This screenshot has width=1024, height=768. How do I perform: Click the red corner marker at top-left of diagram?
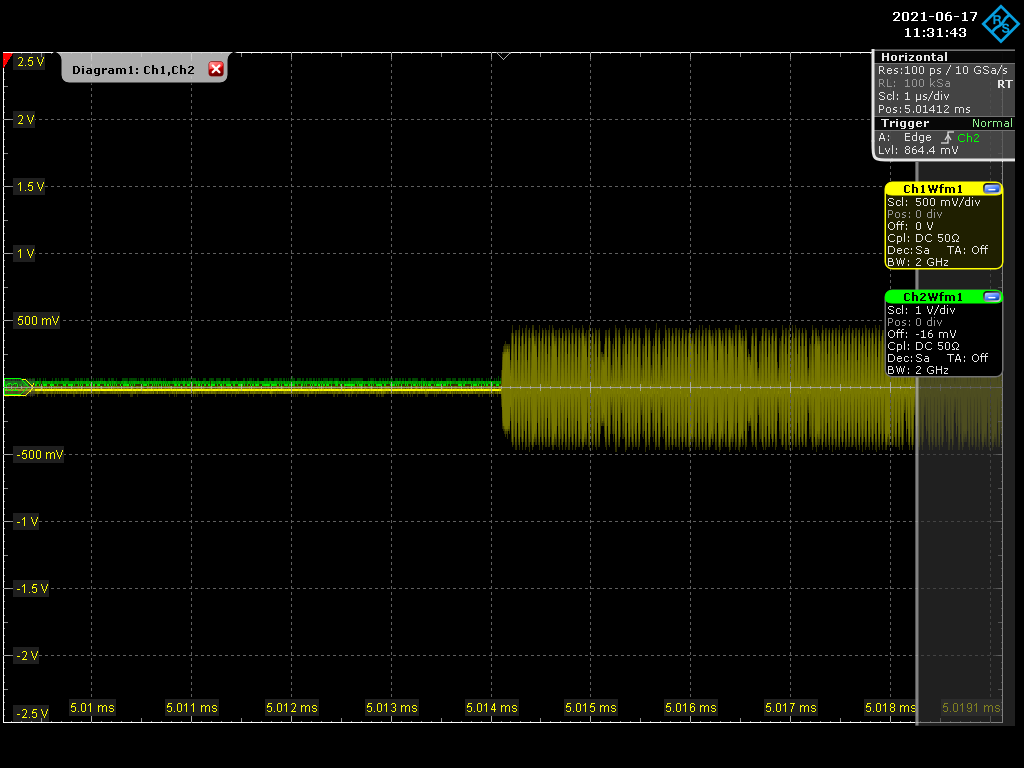point(8,61)
